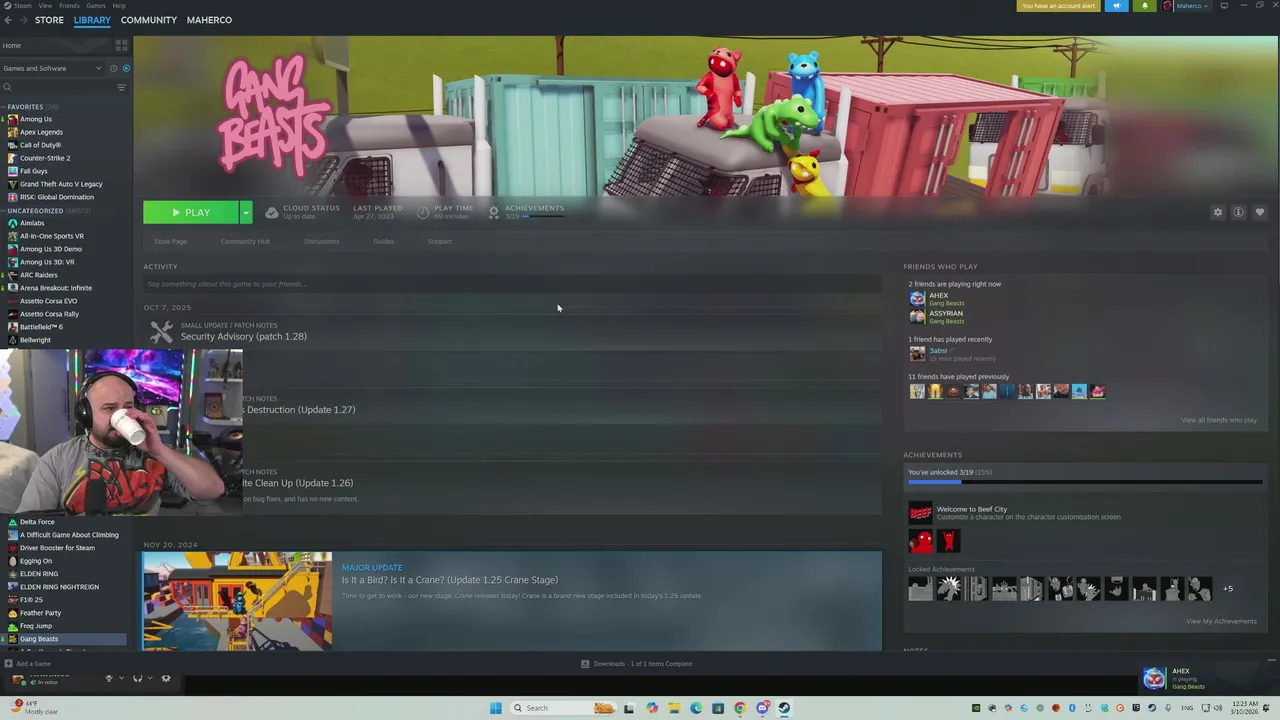Click Add a Game plus icon
The image size is (1280, 720).
pyautogui.click(x=8, y=663)
